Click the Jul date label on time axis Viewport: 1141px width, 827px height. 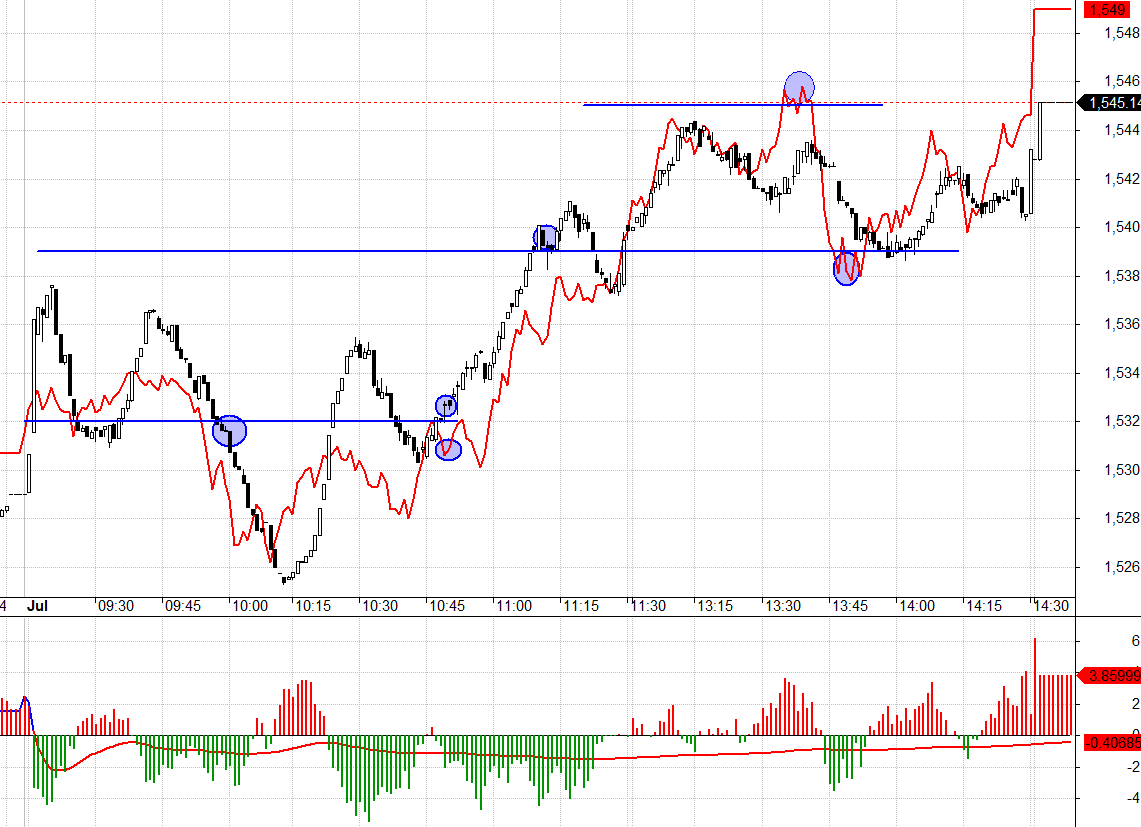tap(37, 606)
